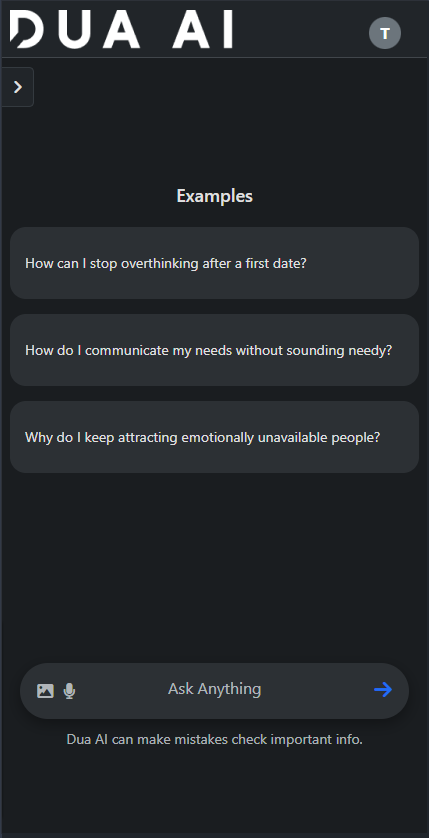Show the chat history panel via right arrow
Screen dimensions: 429x838
pos(18,87)
